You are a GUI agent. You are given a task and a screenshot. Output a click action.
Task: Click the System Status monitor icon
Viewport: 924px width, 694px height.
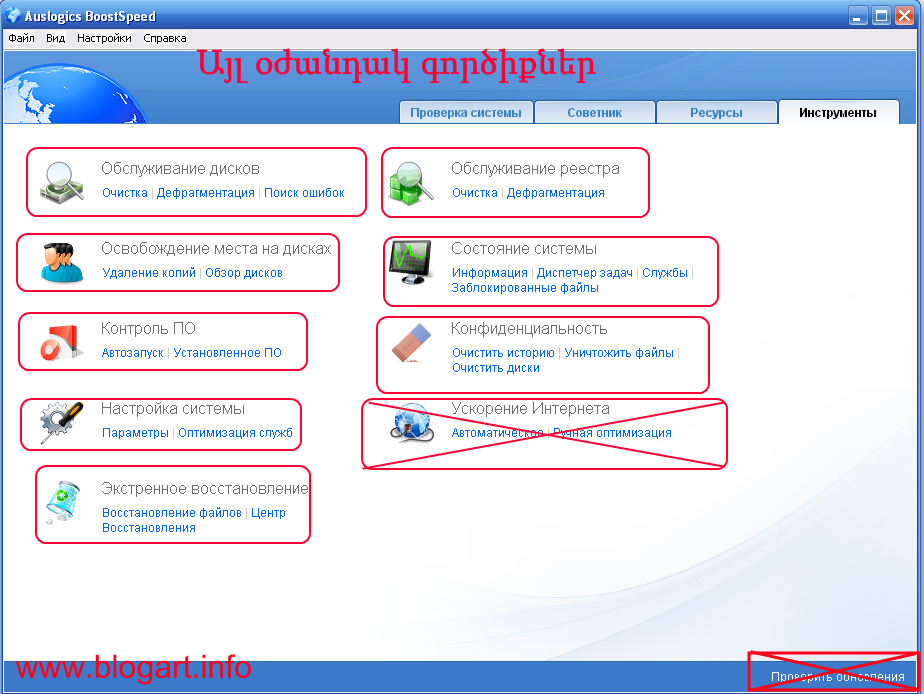pos(411,262)
